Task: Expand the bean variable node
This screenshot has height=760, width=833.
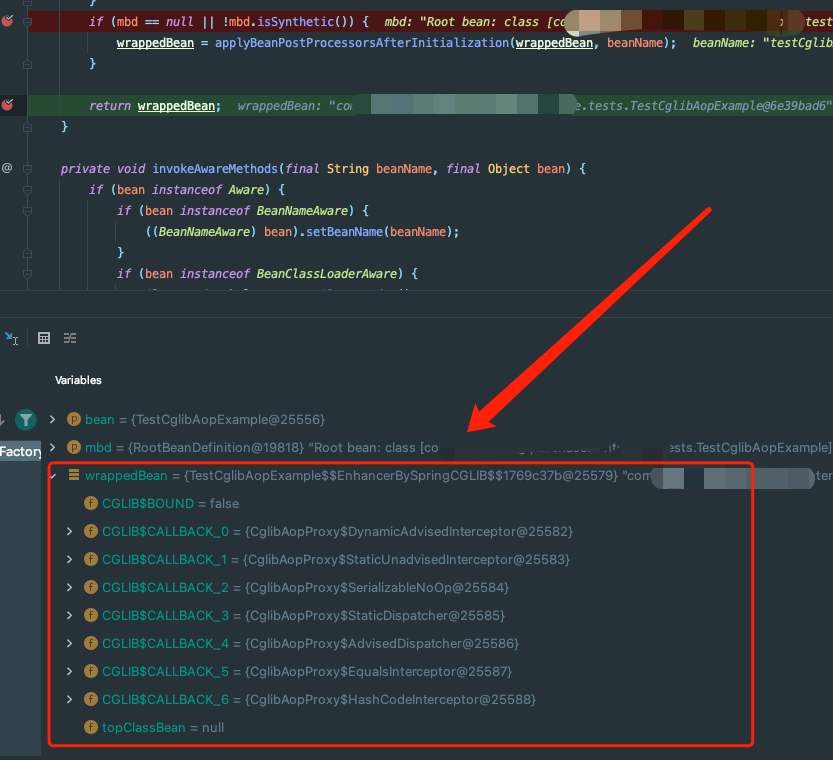Action: [x=52, y=420]
